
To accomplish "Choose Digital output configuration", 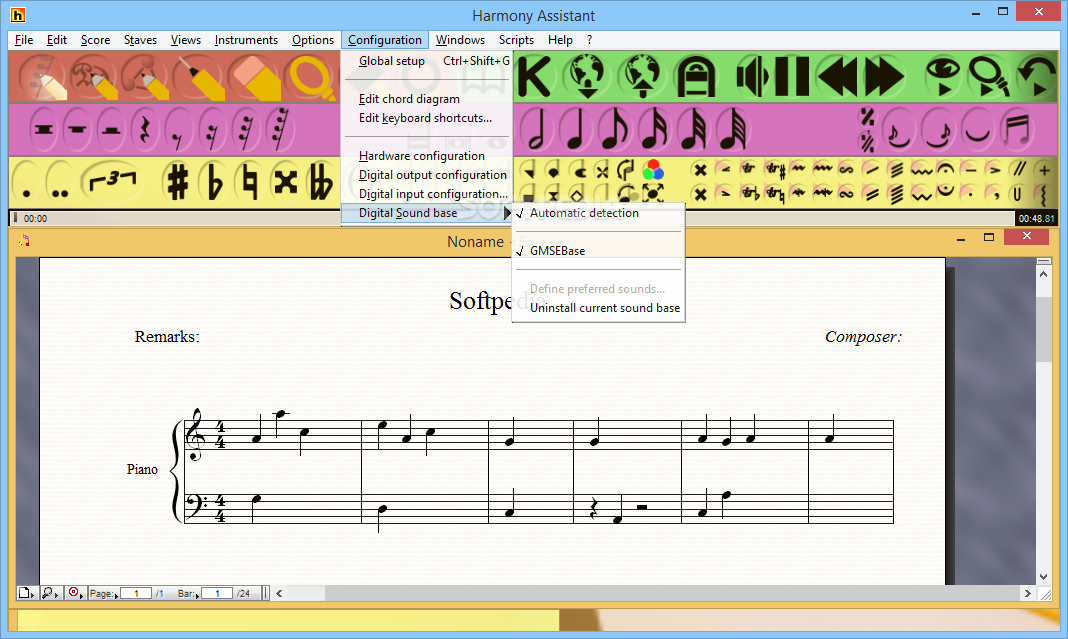I will tap(427, 175).
